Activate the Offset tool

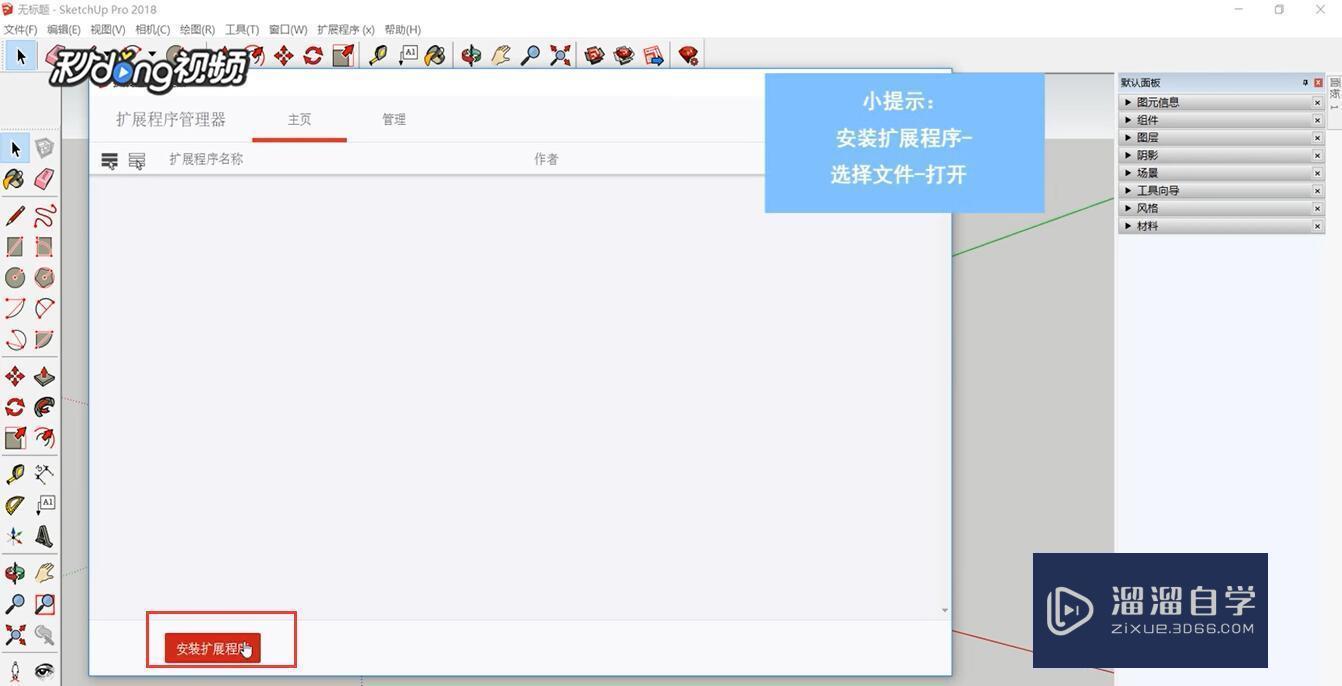click(44, 437)
